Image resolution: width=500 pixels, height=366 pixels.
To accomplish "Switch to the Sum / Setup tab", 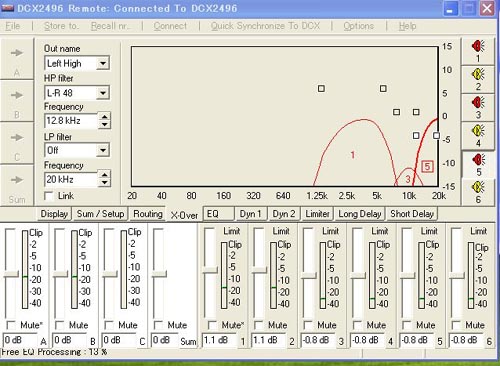I will tap(100, 214).
